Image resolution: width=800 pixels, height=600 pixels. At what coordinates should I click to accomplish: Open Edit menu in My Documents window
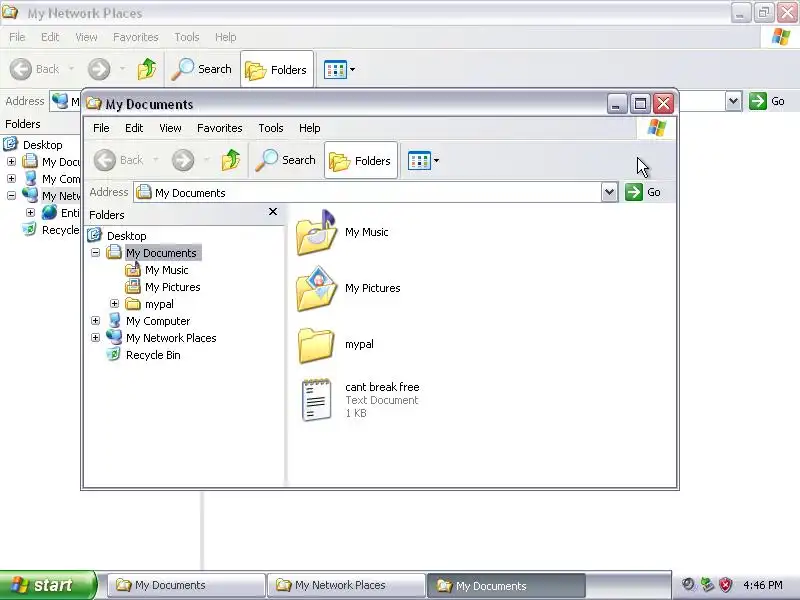coord(134,128)
